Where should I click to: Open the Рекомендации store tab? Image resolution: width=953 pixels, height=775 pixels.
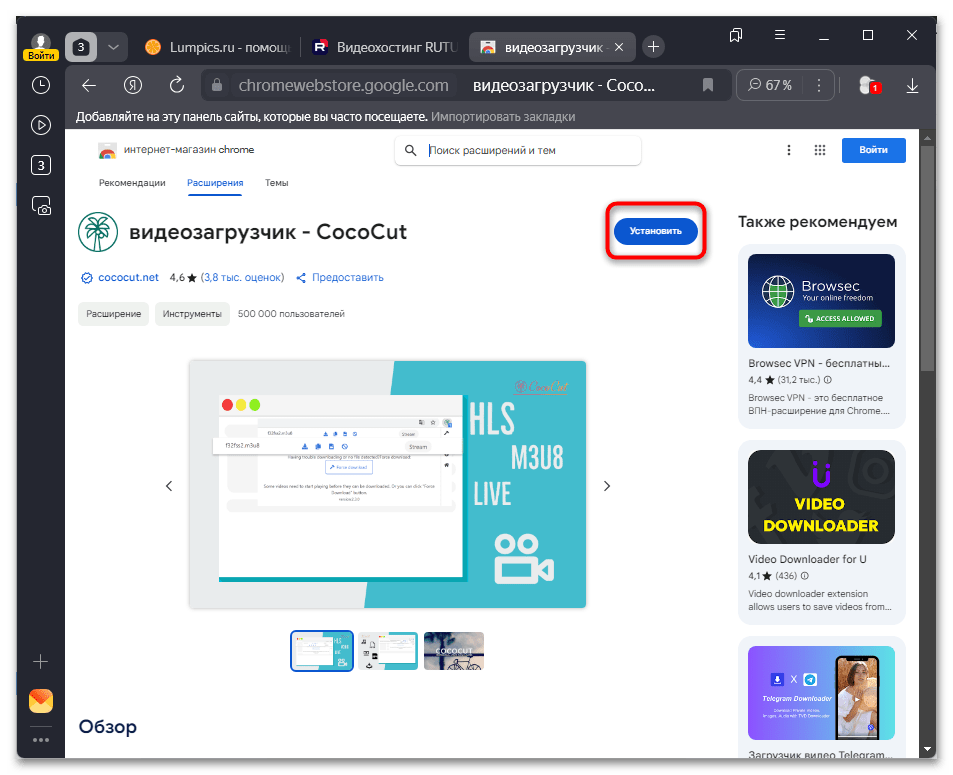132,183
